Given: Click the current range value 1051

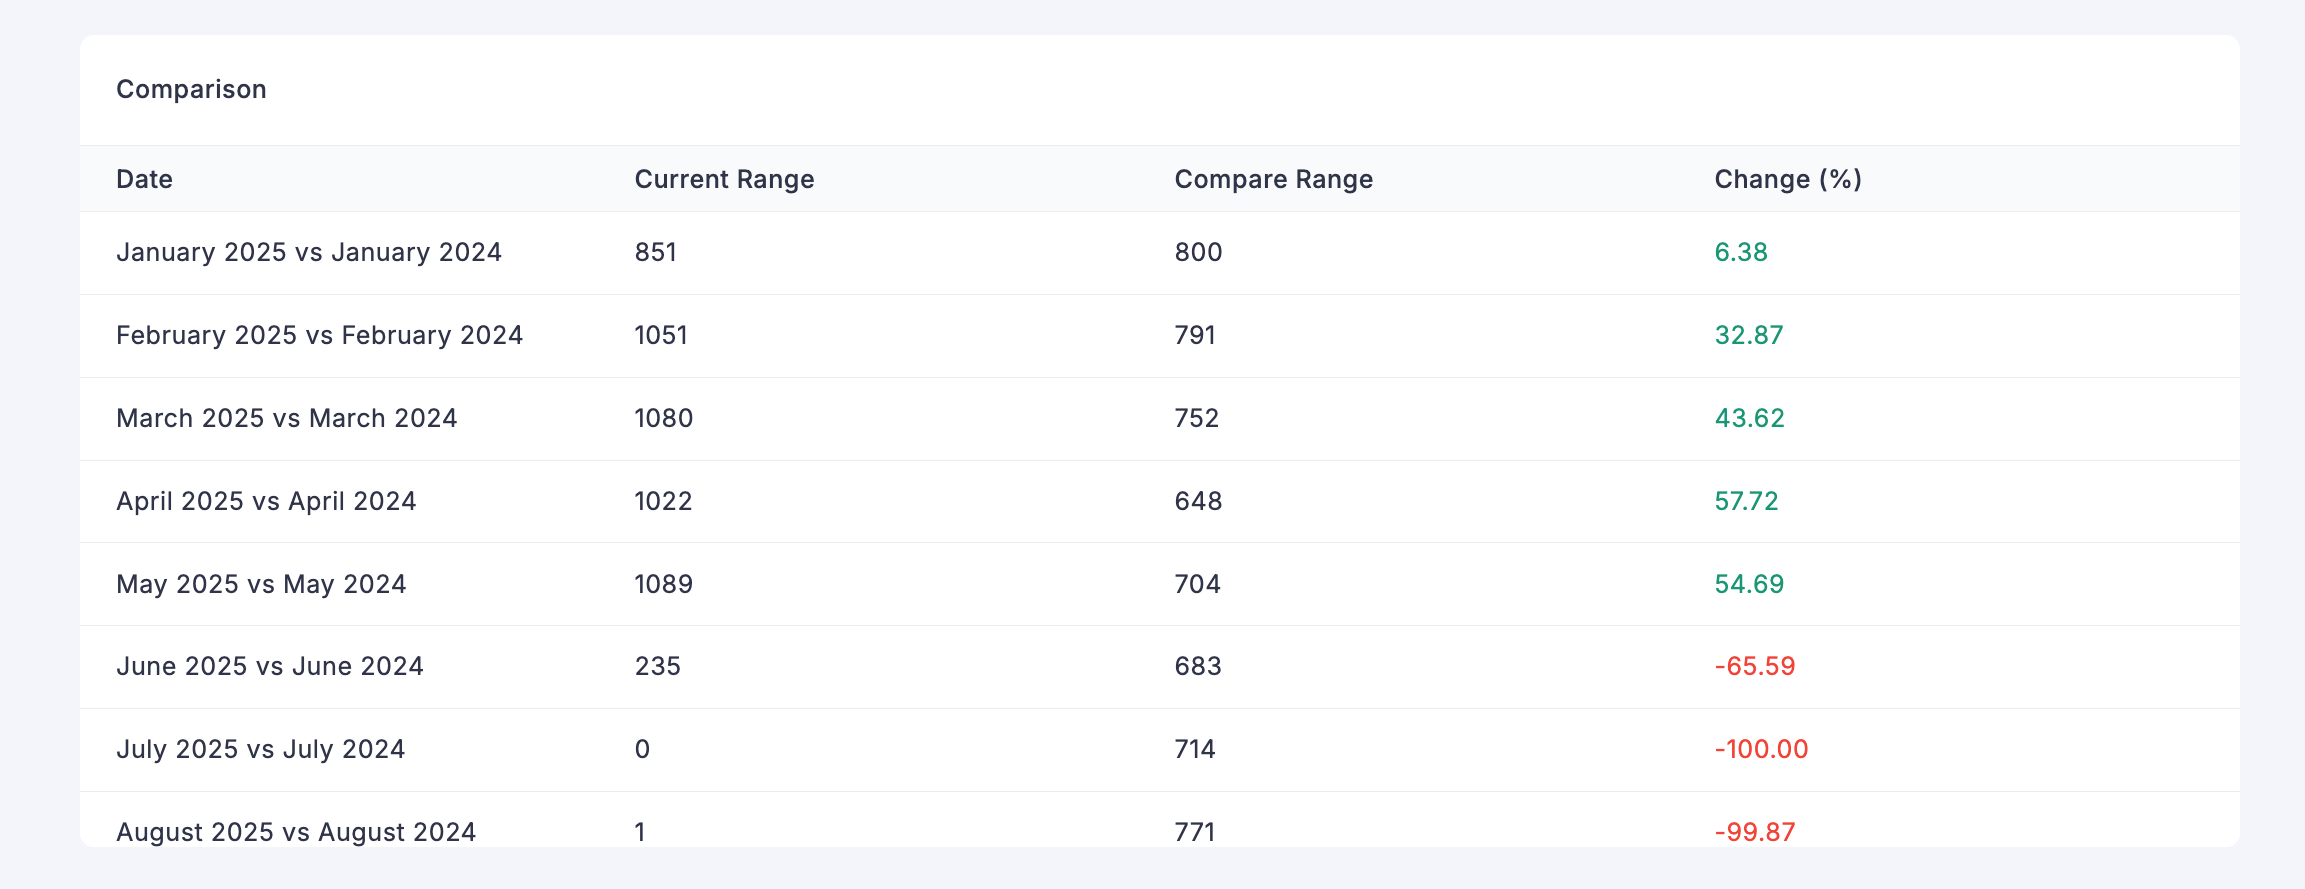Looking at the screenshot, I should coord(661,335).
